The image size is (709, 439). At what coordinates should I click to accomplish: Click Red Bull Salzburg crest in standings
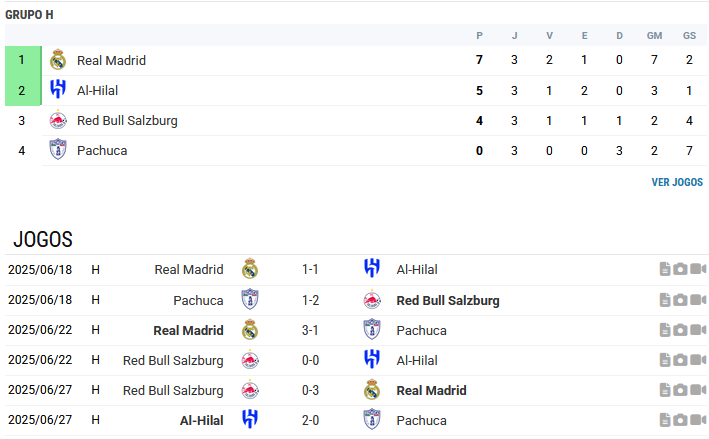[58, 120]
